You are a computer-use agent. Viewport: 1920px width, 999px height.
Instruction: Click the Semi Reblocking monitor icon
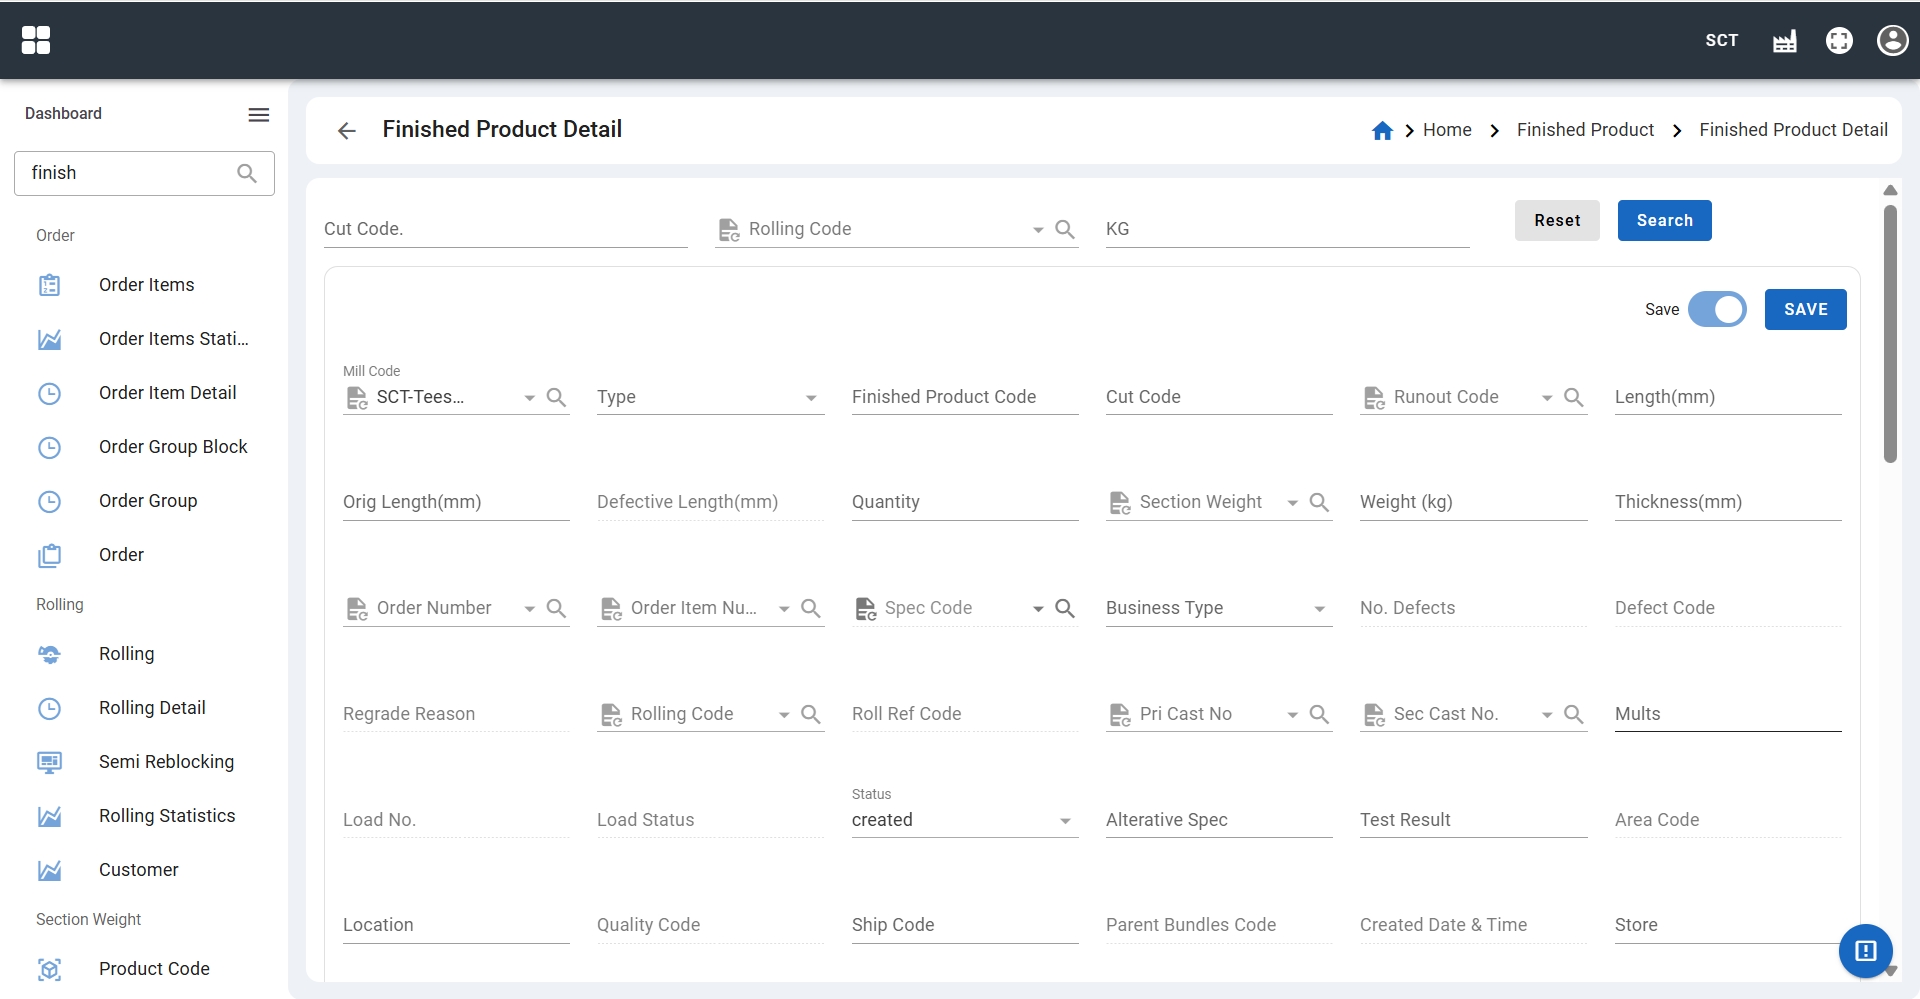click(49, 762)
